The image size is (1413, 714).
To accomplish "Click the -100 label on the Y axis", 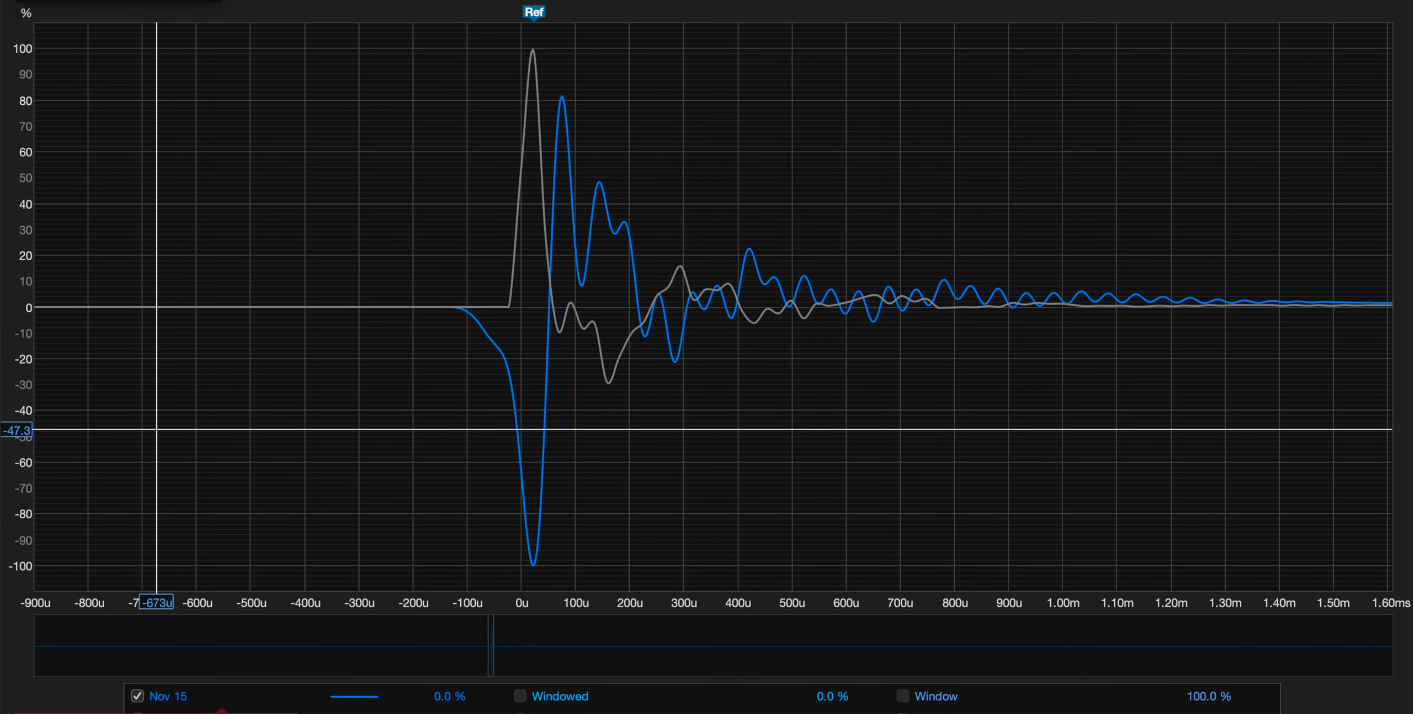I will tap(20, 566).
